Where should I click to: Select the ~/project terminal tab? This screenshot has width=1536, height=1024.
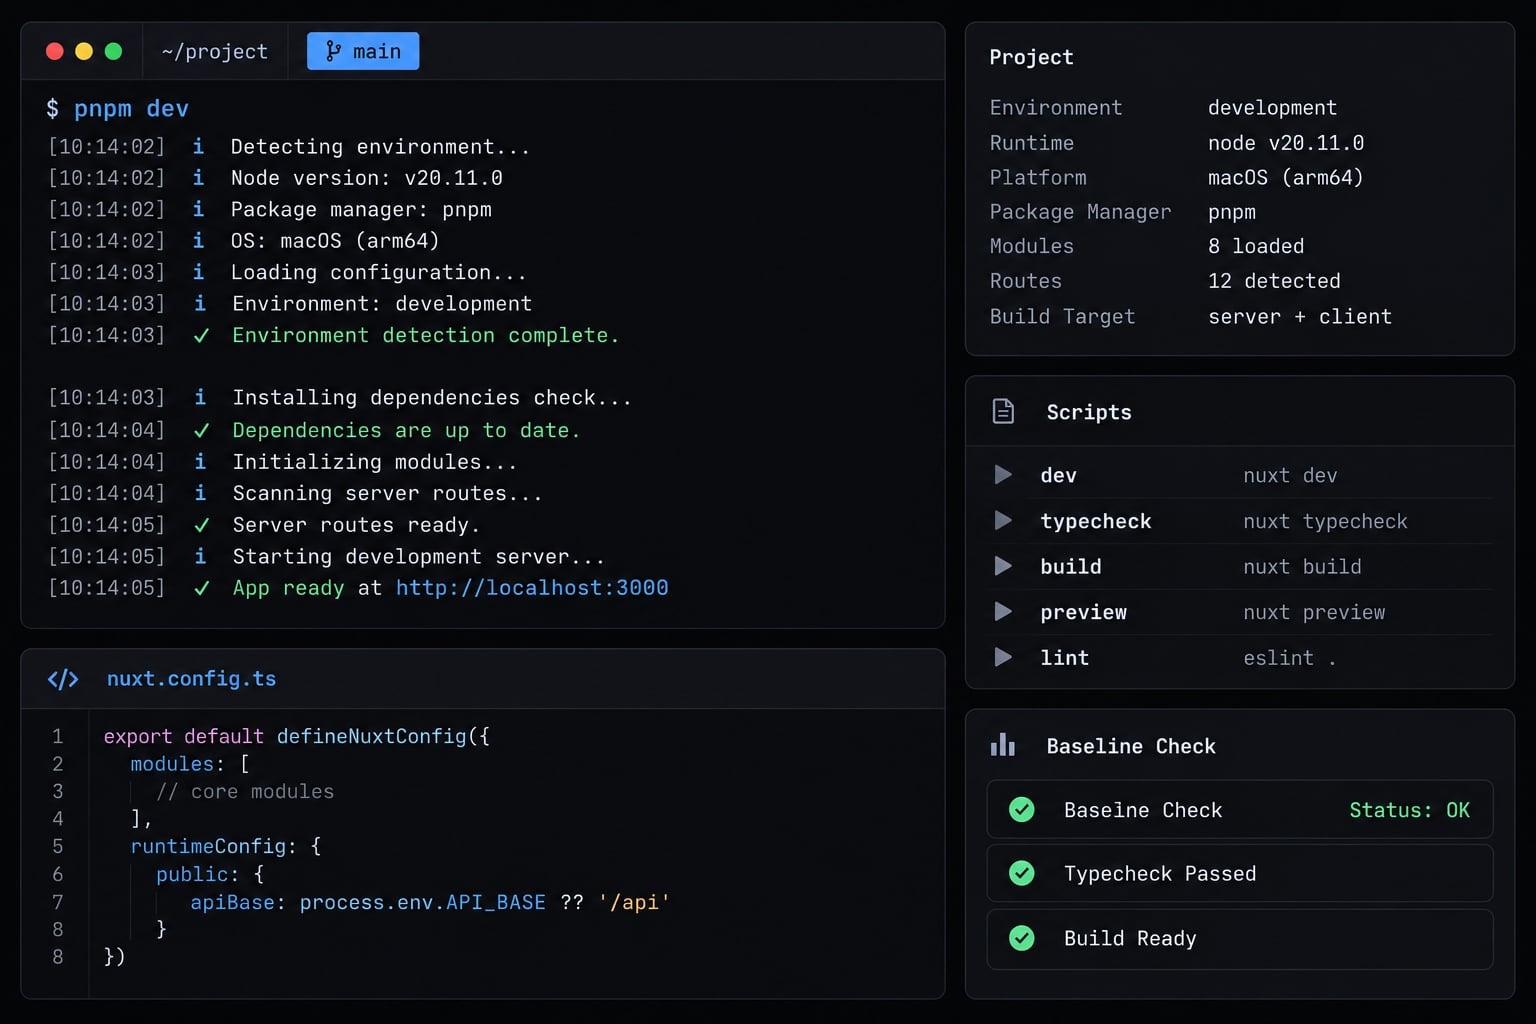(x=215, y=51)
